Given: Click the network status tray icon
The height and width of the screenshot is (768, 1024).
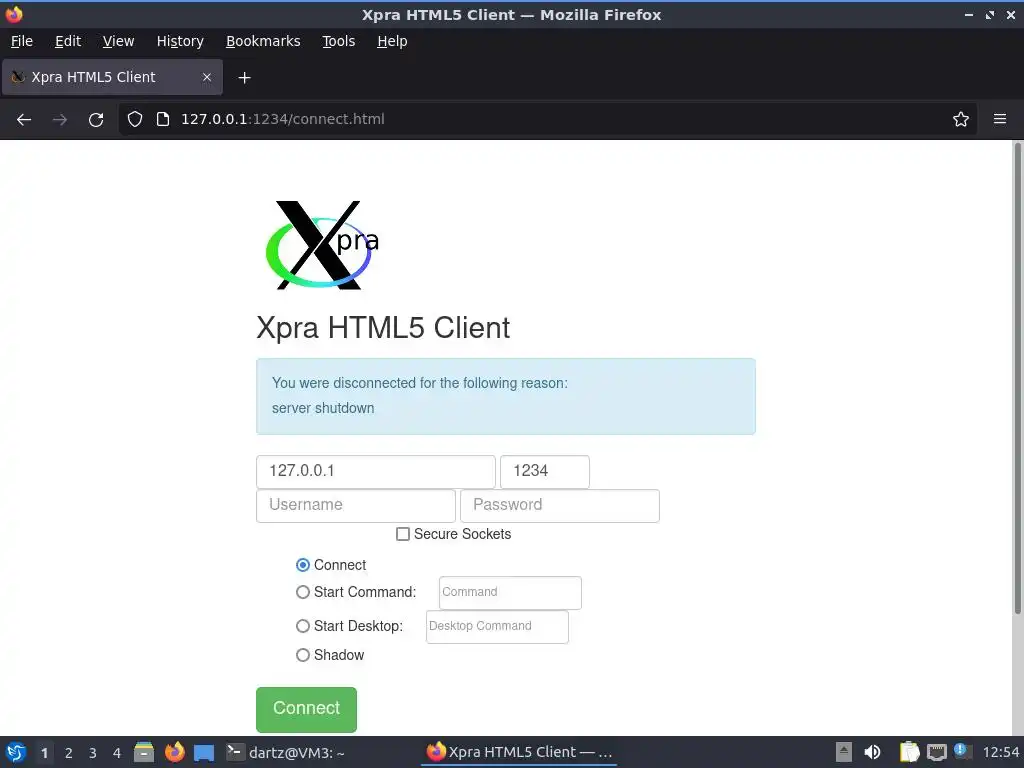Looking at the screenshot, I should pos(936,752).
